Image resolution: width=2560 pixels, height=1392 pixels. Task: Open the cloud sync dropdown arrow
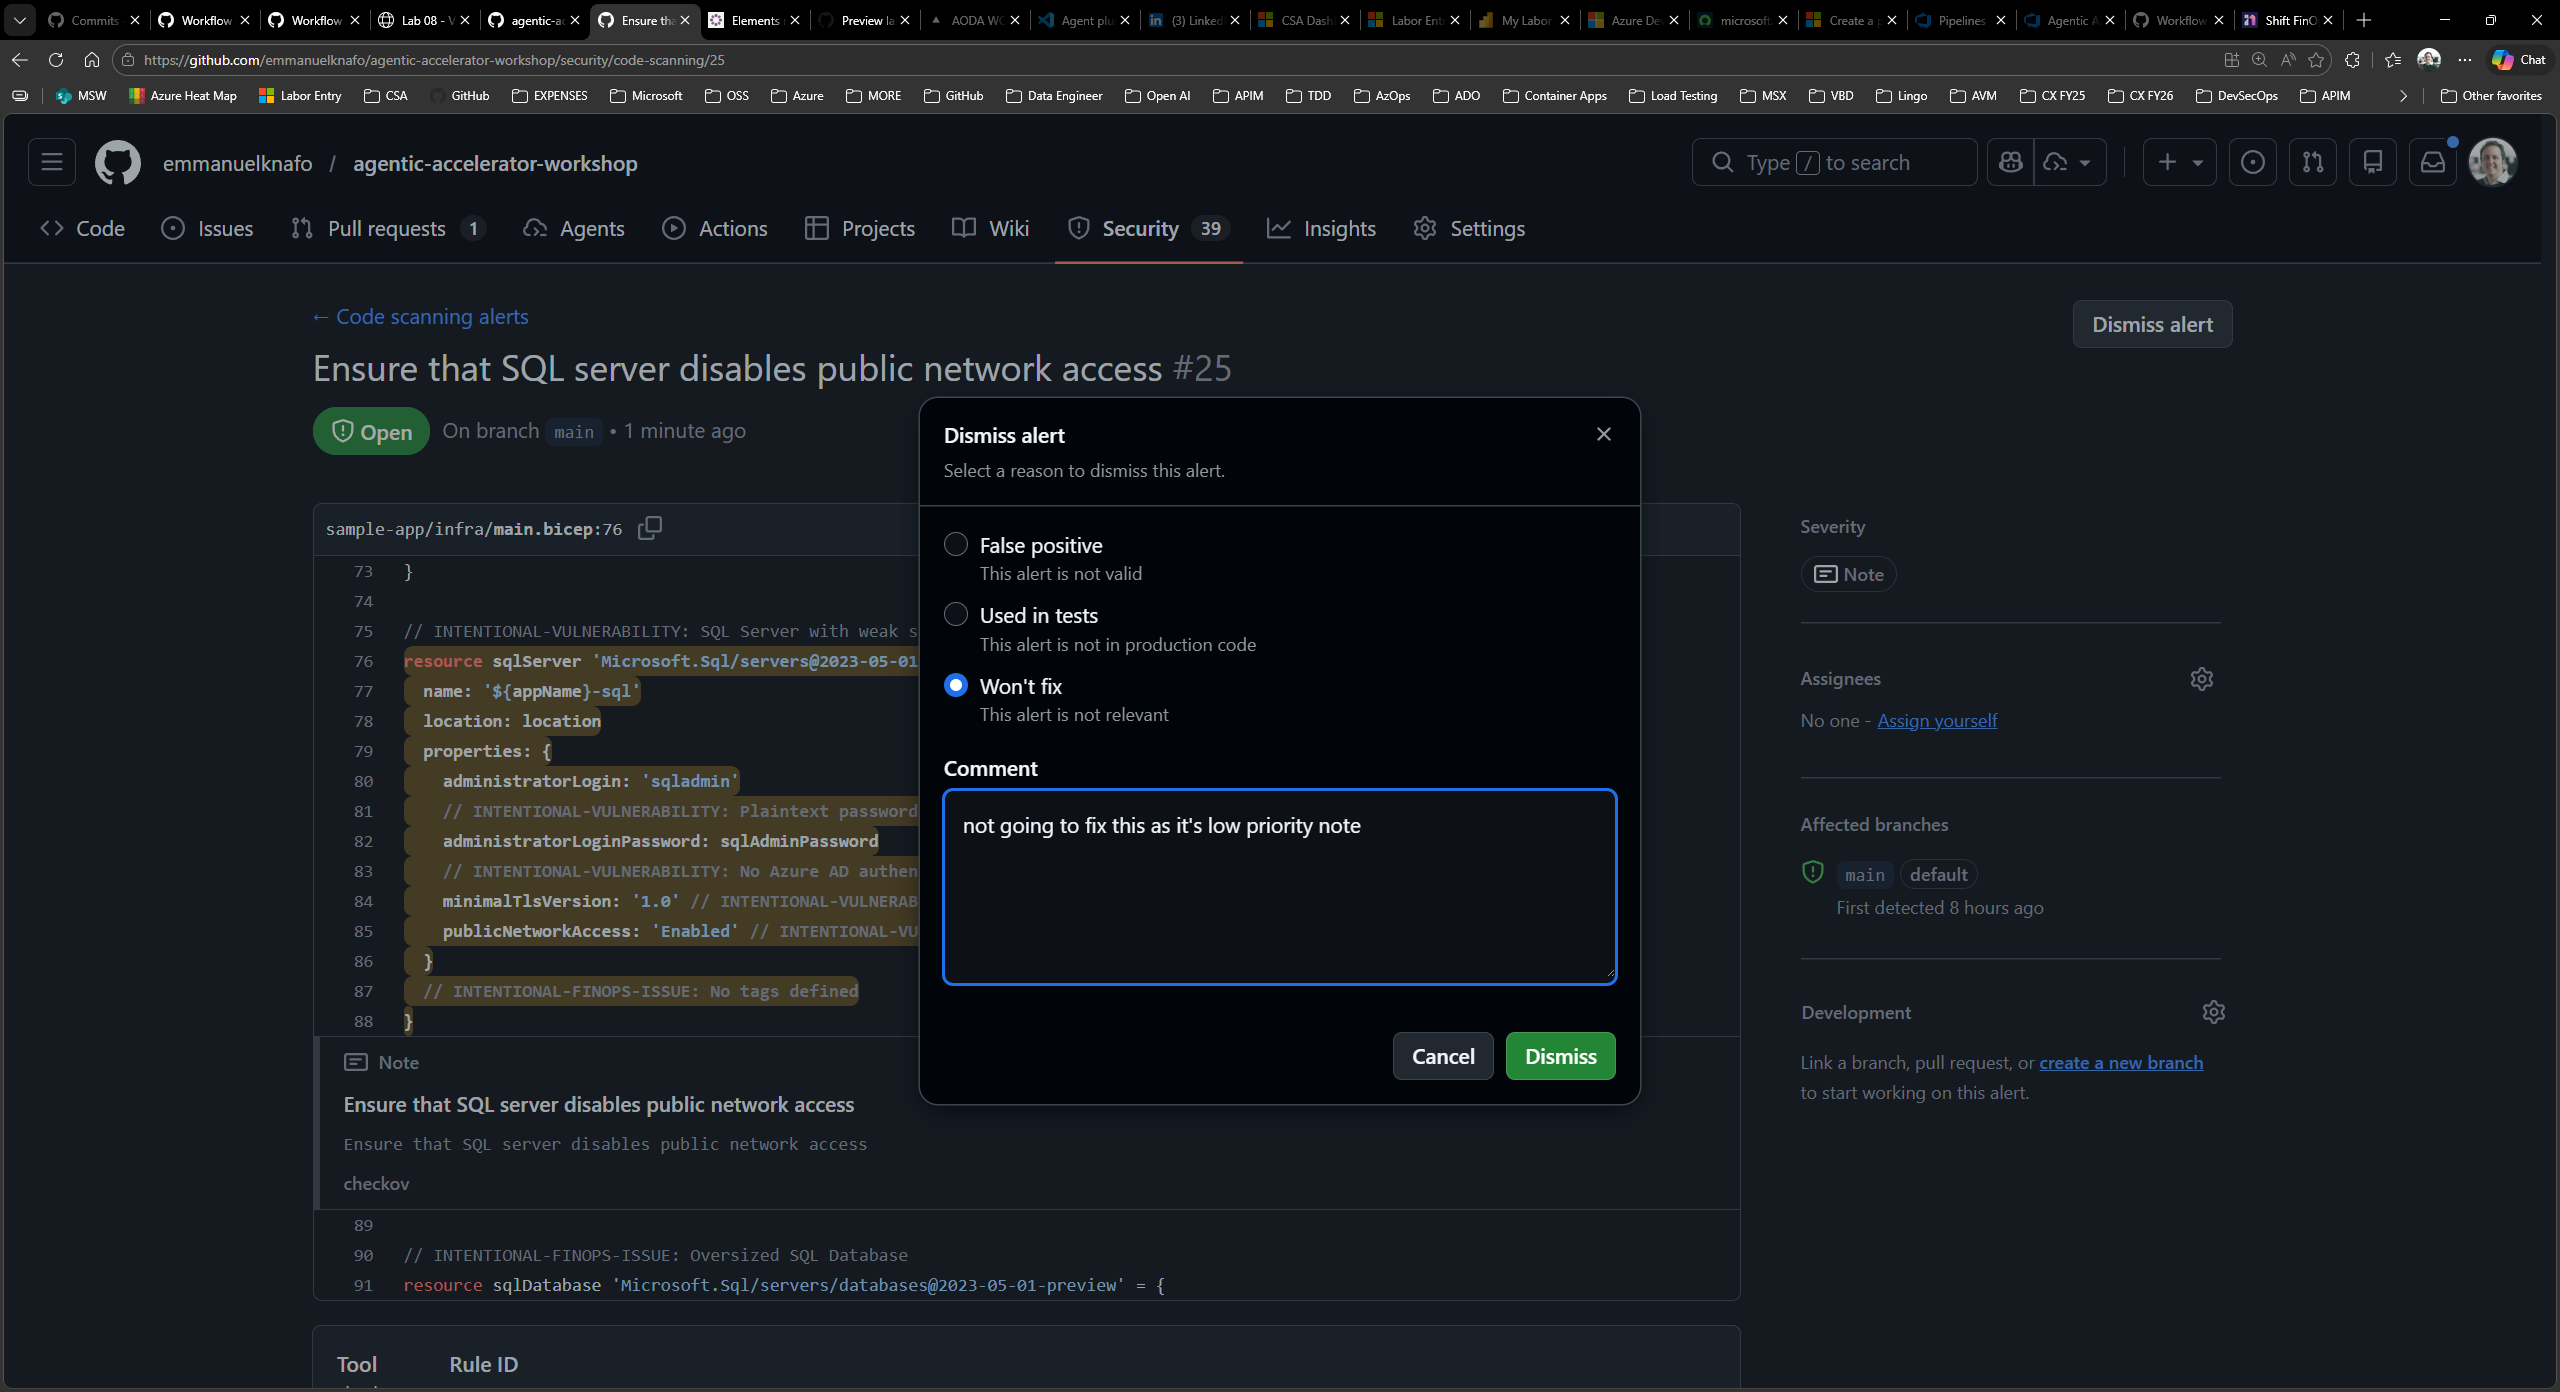tap(2084, 161)
